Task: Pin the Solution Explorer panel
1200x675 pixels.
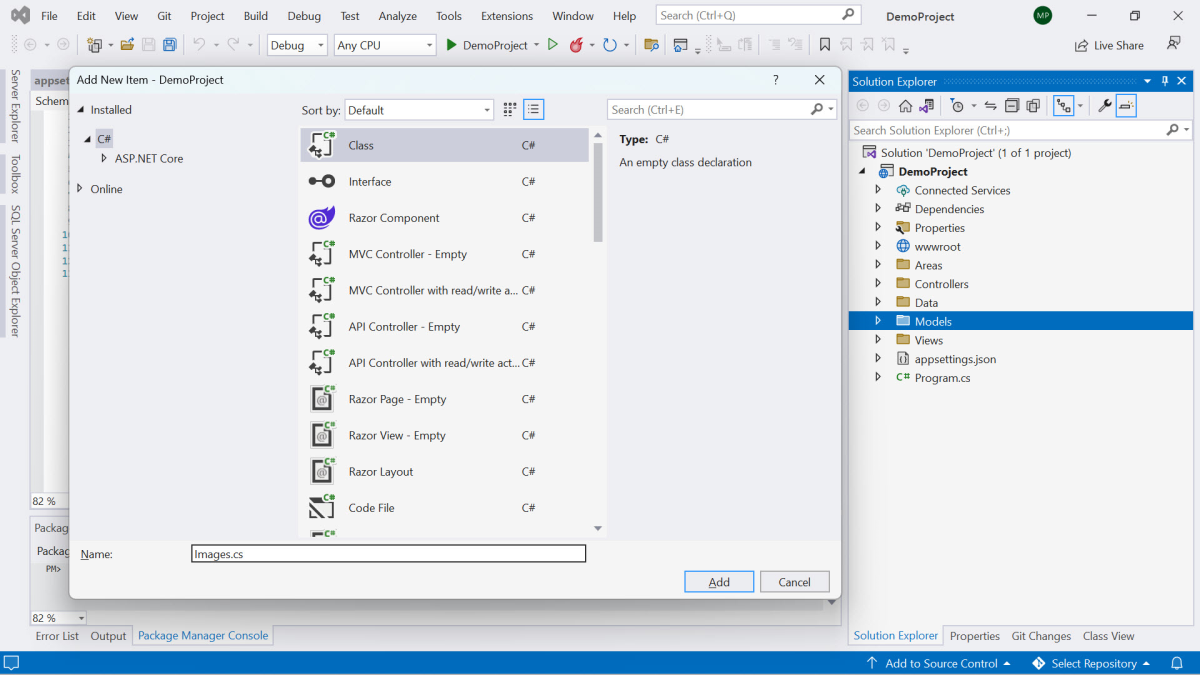Action: click(1164, 81)
